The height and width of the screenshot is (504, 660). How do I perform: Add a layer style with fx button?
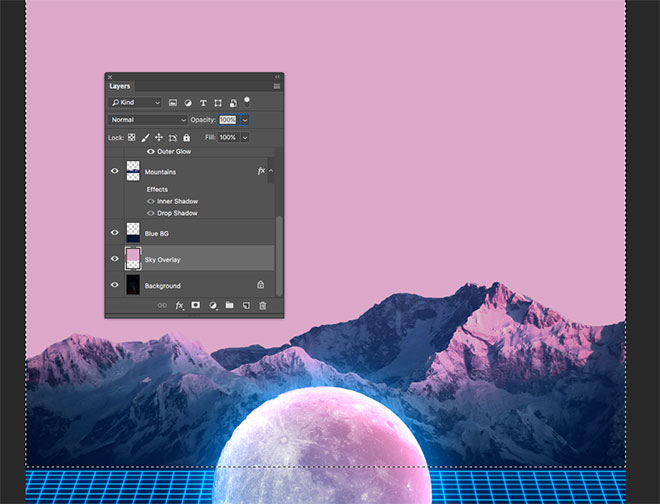click(x=179, y=305)
